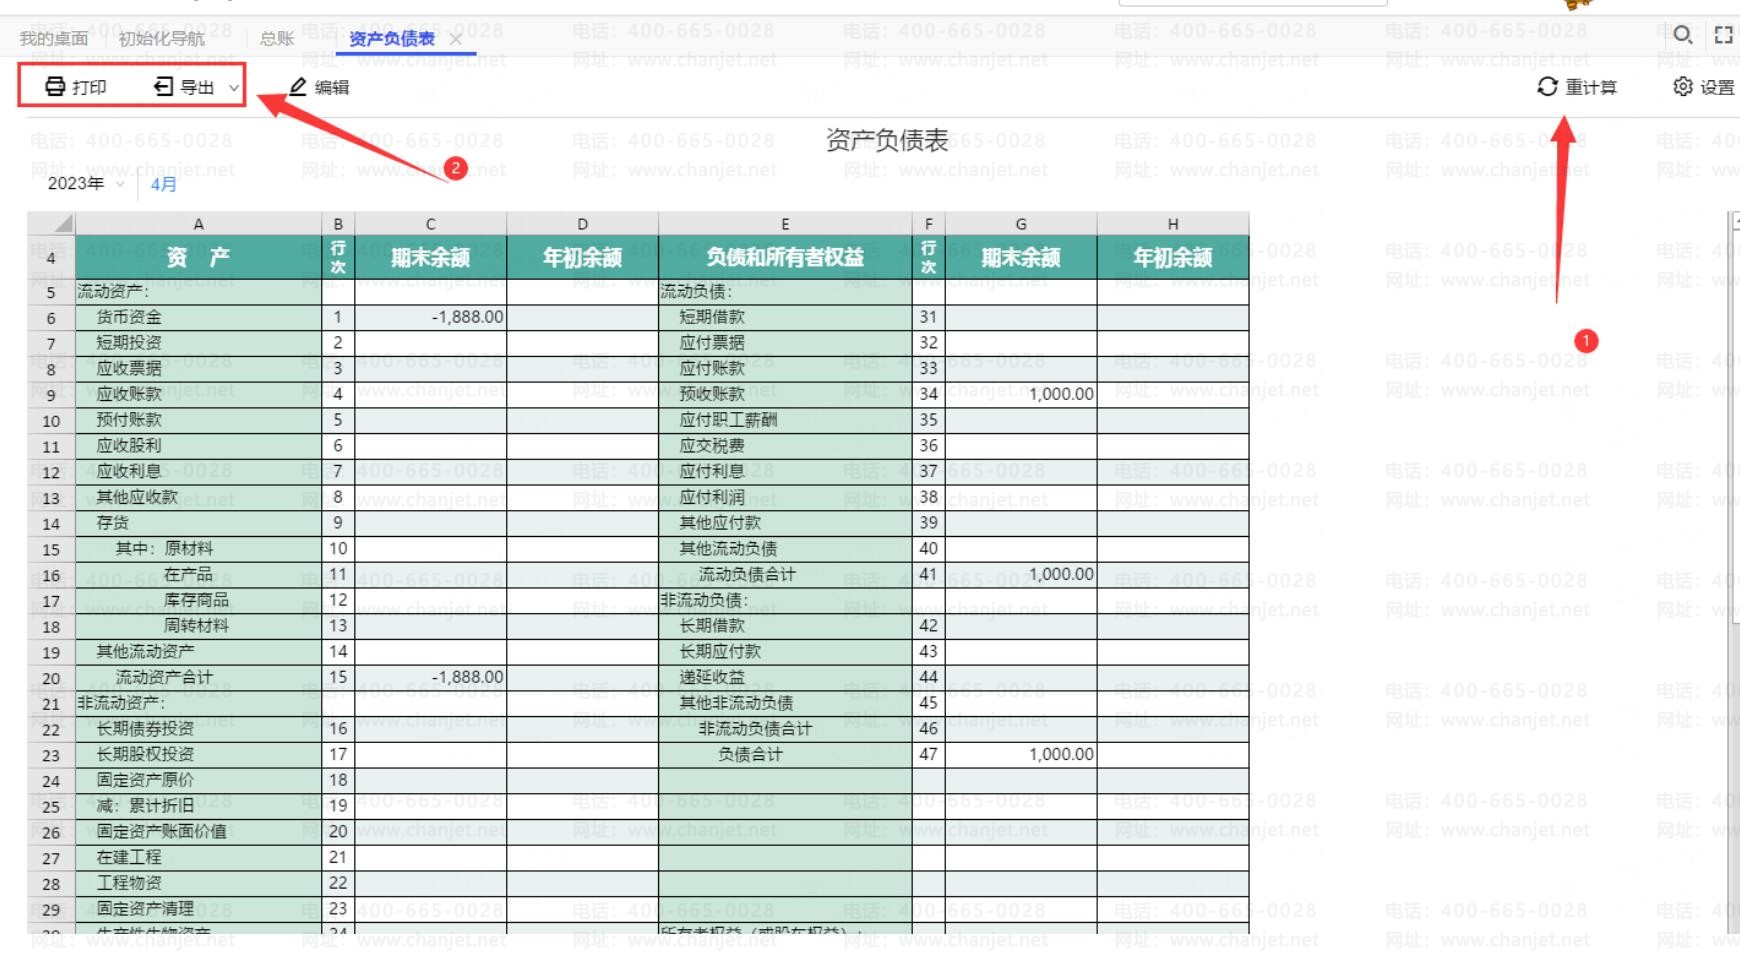
Task: Select the 资产负债表 tab
Action: point(392,39)
